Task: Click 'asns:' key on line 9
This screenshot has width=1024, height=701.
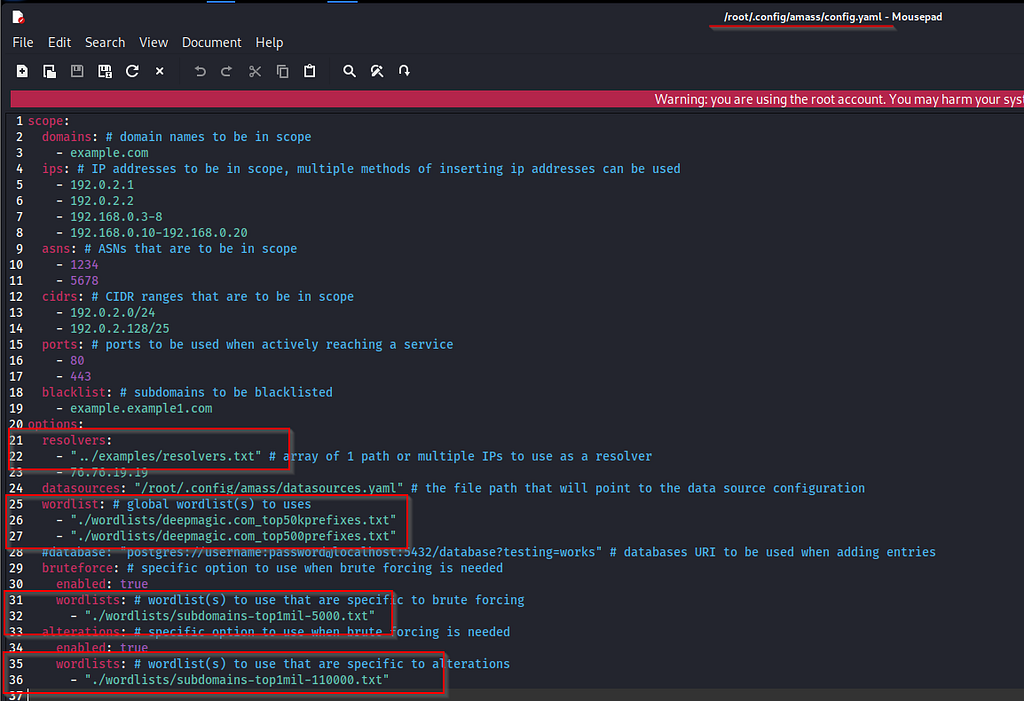Action: [59, 248]
